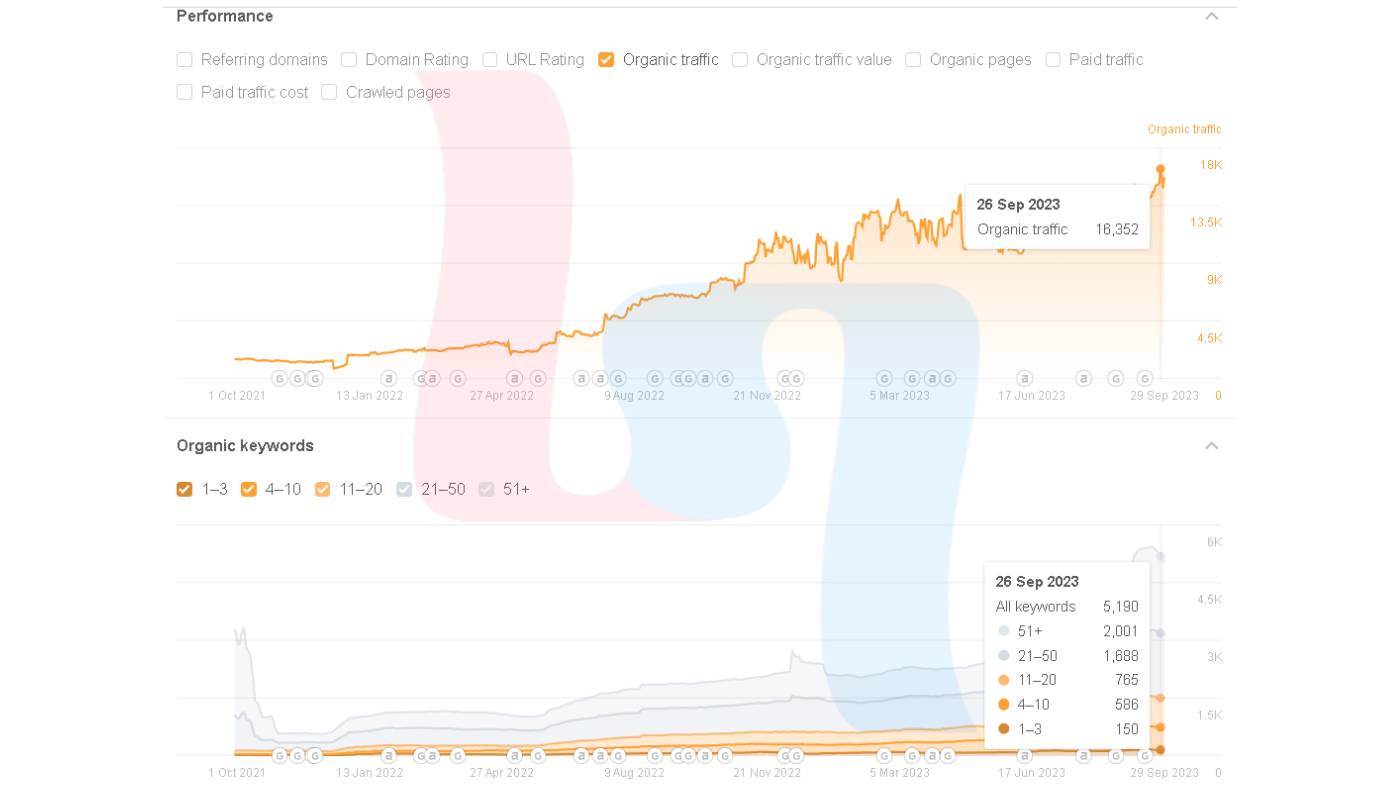Turn on the Domain Rating checkbox

point(349,60)
